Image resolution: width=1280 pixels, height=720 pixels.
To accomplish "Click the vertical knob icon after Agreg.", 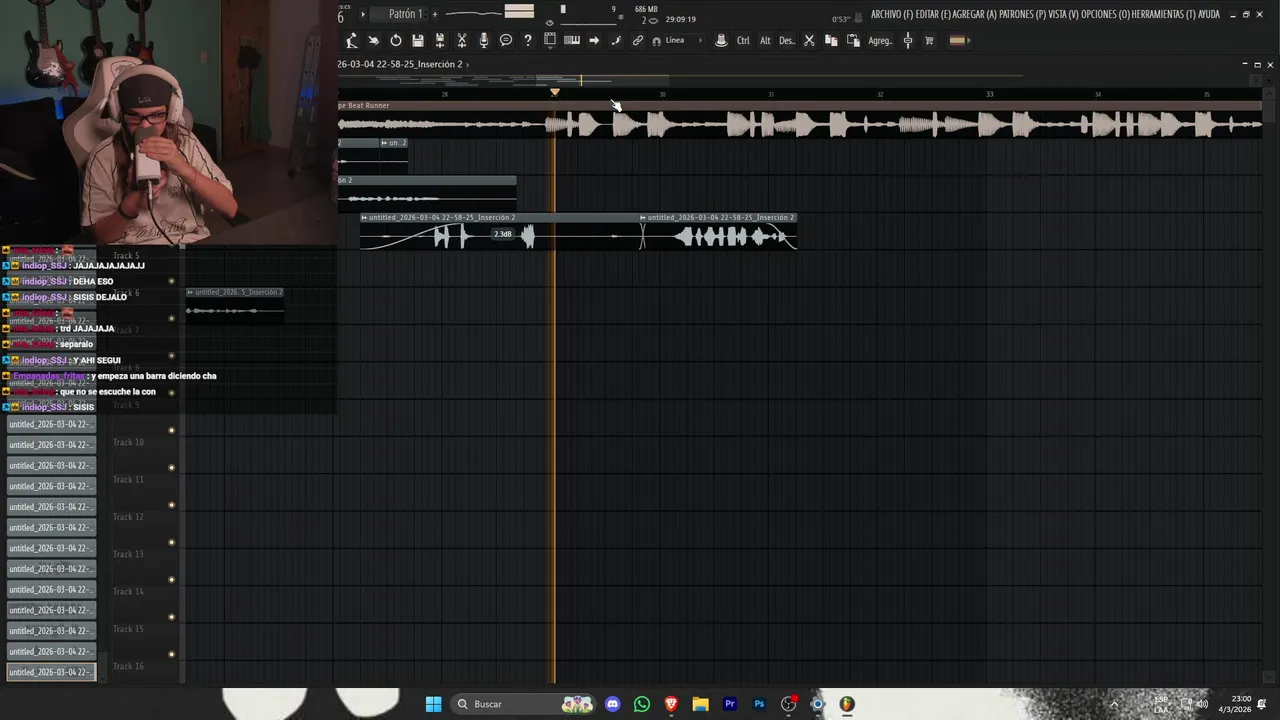I will pyautogui.click(x=908, y=41).
